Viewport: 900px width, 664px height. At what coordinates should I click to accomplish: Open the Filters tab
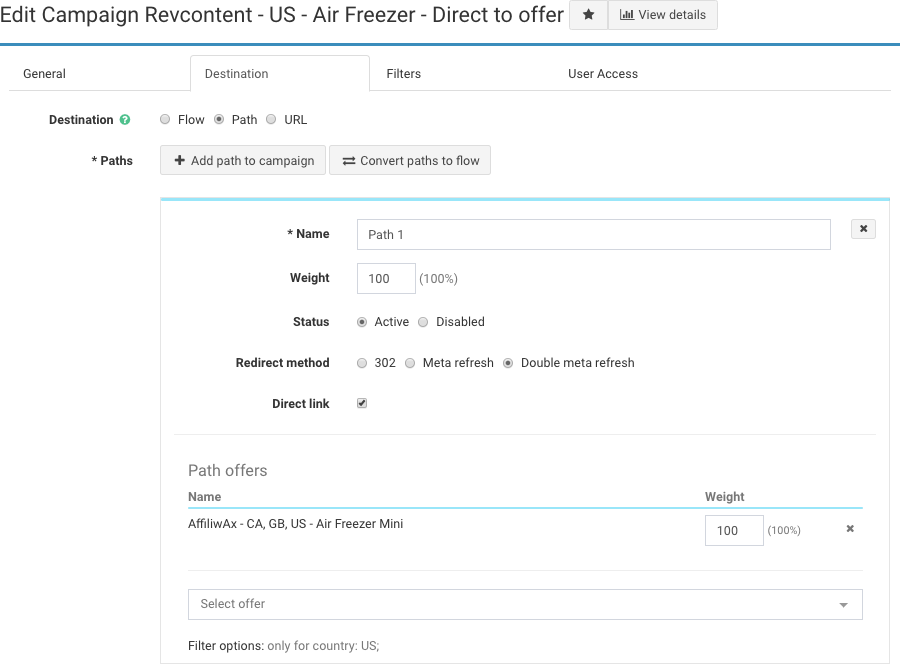404,73
